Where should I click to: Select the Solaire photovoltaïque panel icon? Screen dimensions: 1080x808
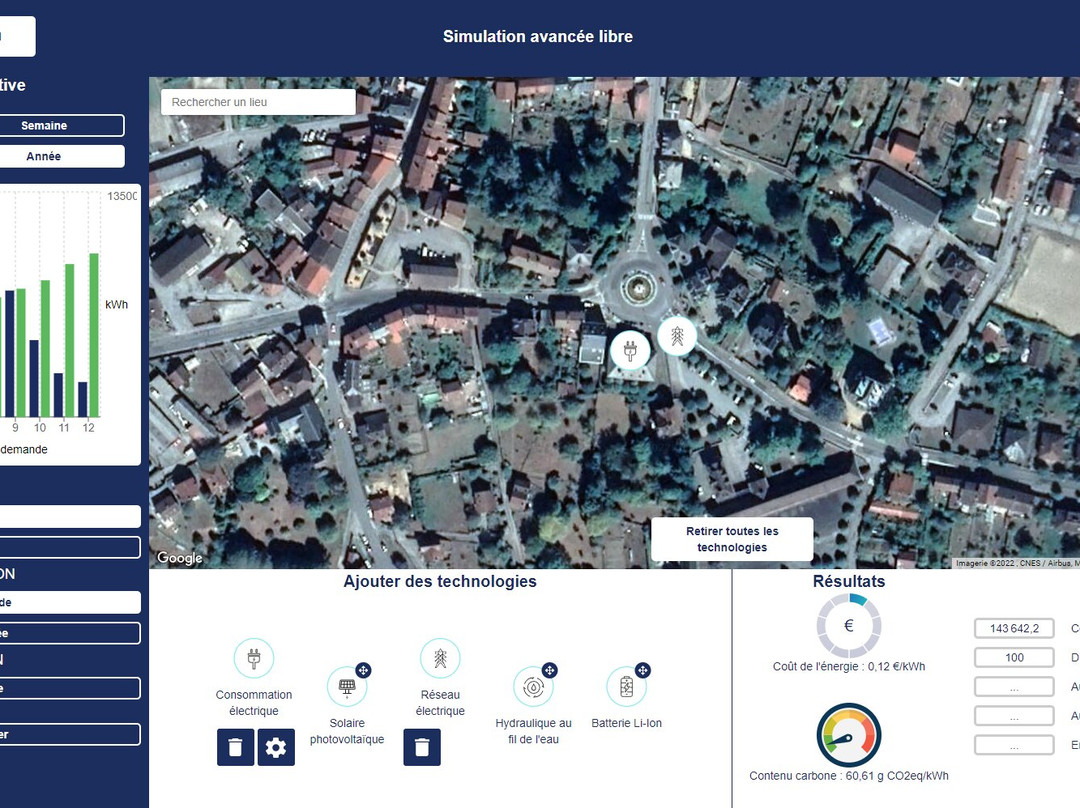click(346, 686)
